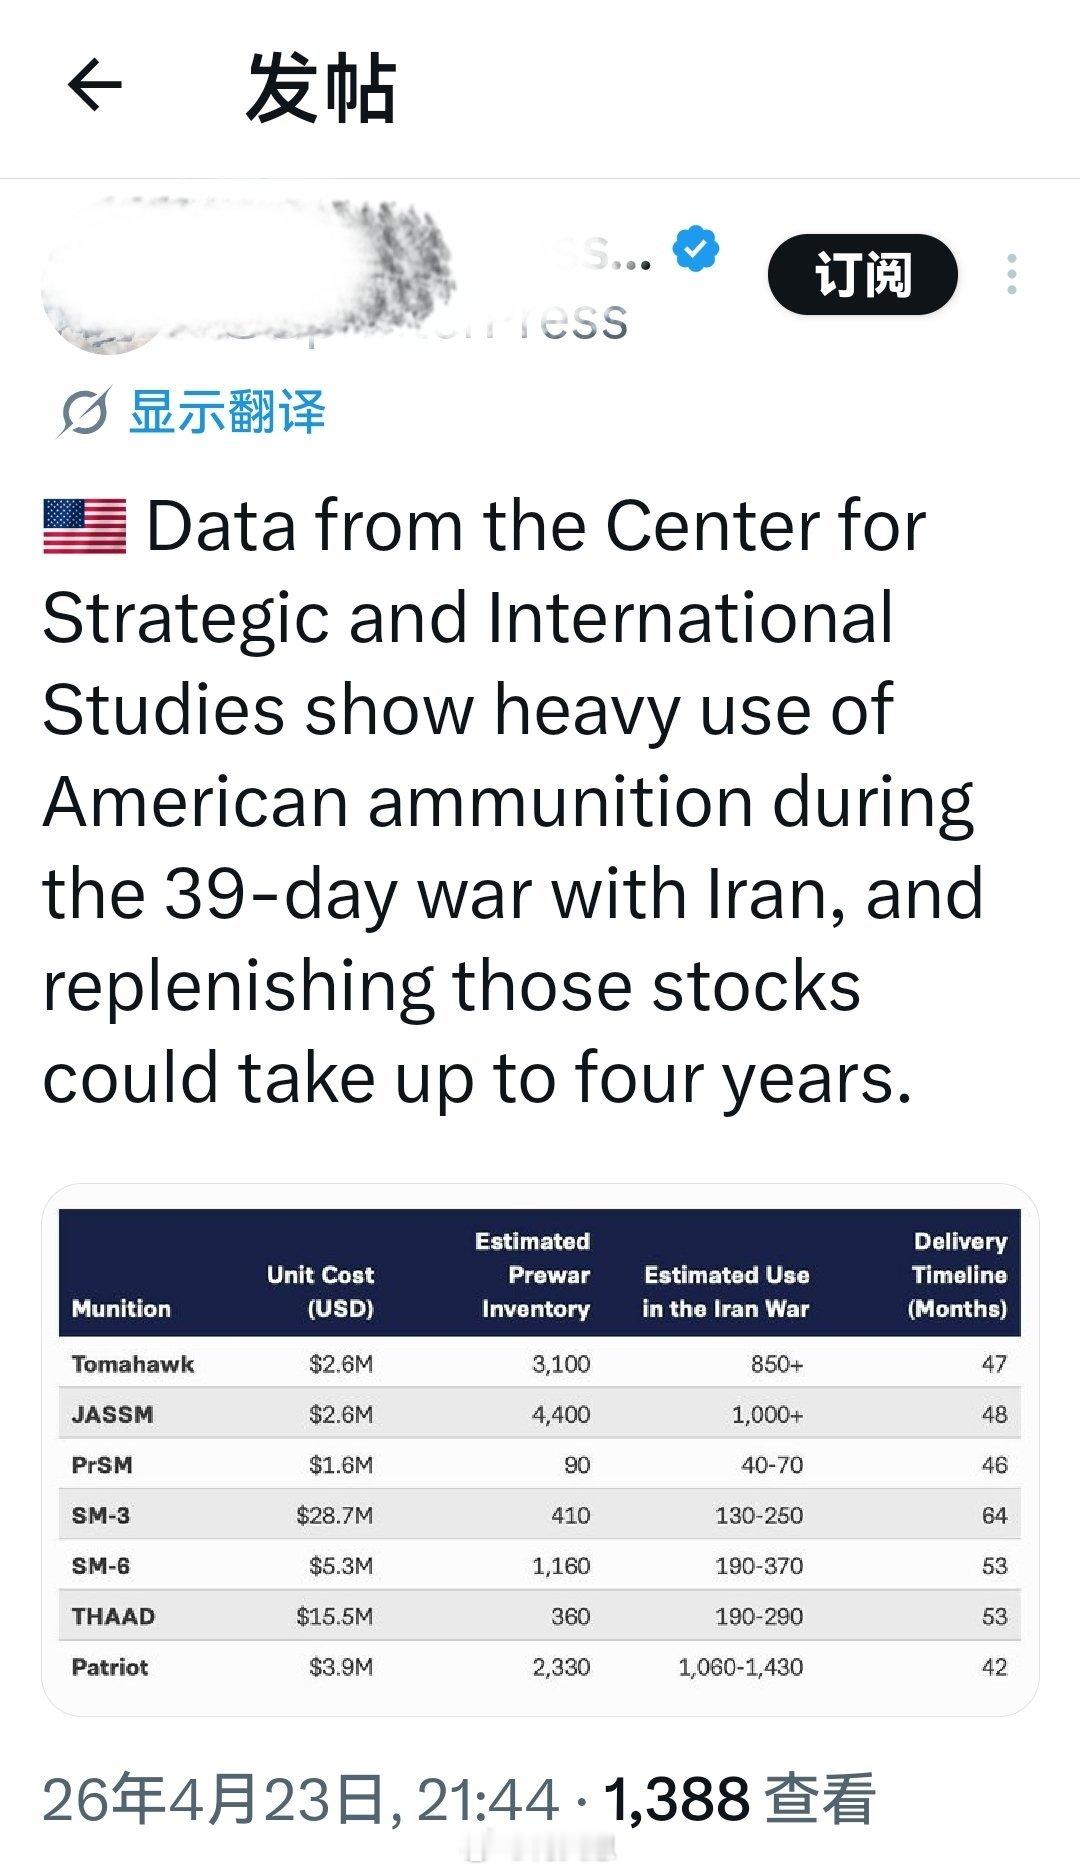Click the translate icon beside 显示翻译
The image size is (1080, 1873).
click(x=82, y=412)
